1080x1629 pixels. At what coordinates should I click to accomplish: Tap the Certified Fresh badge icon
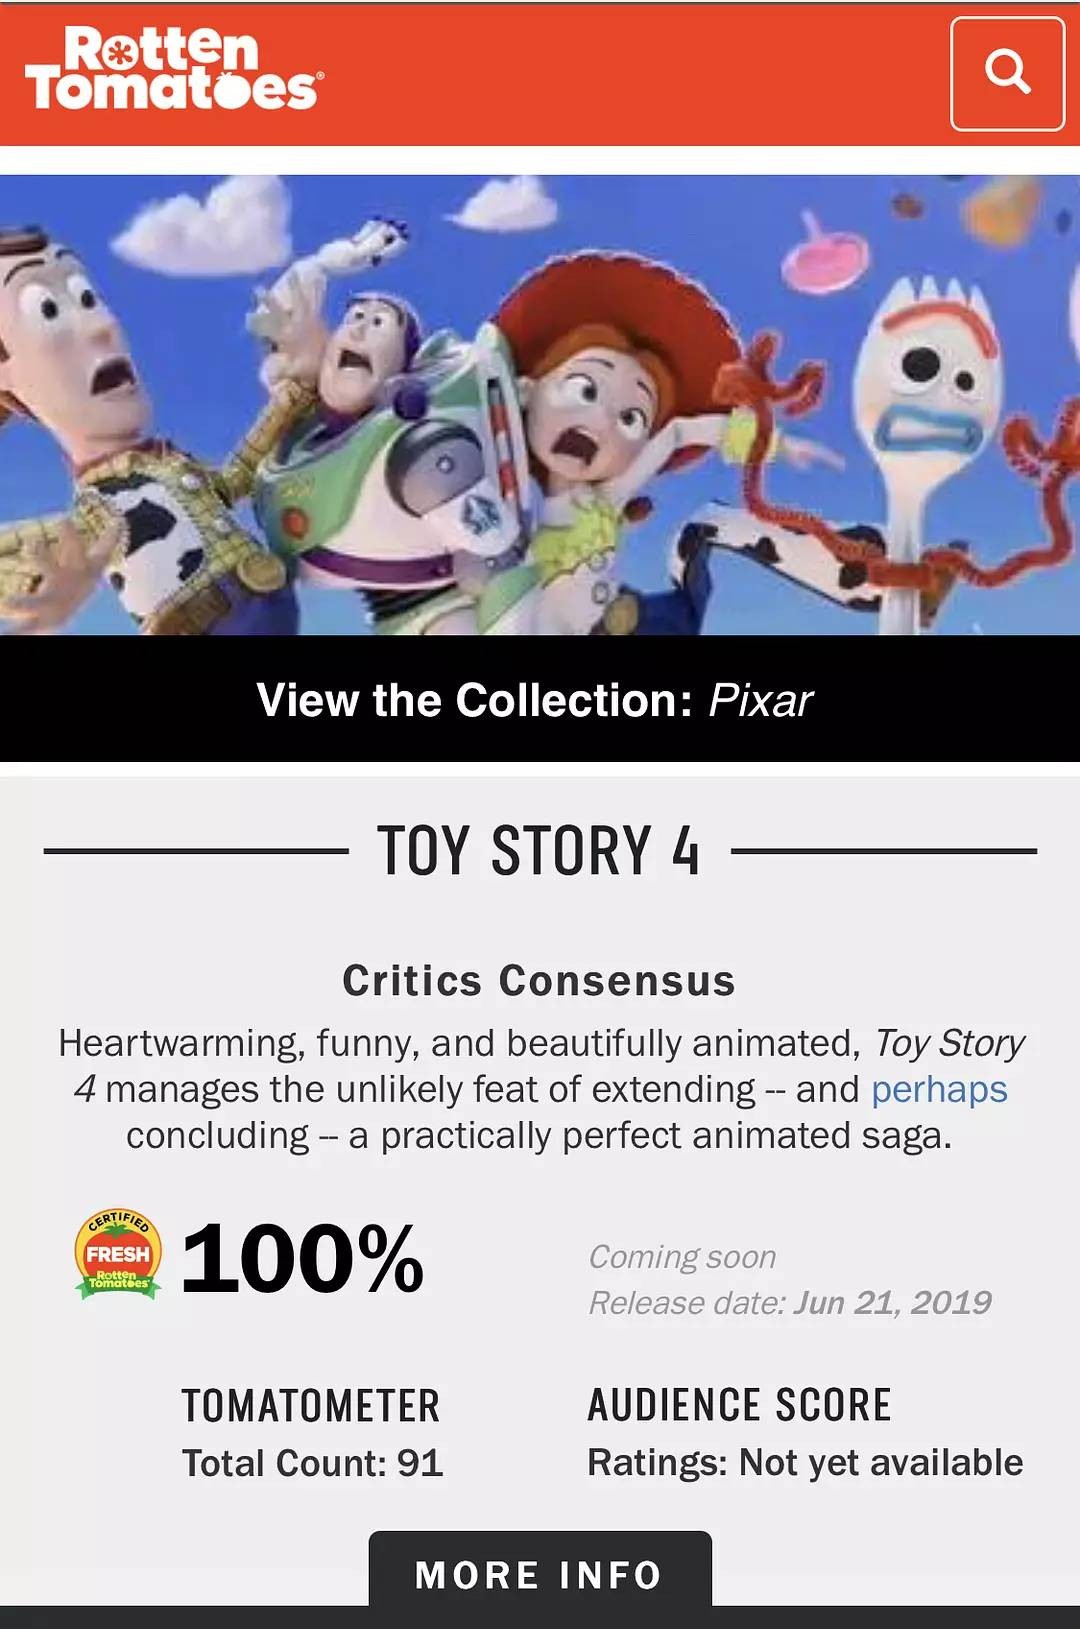tap(118, 1254)
